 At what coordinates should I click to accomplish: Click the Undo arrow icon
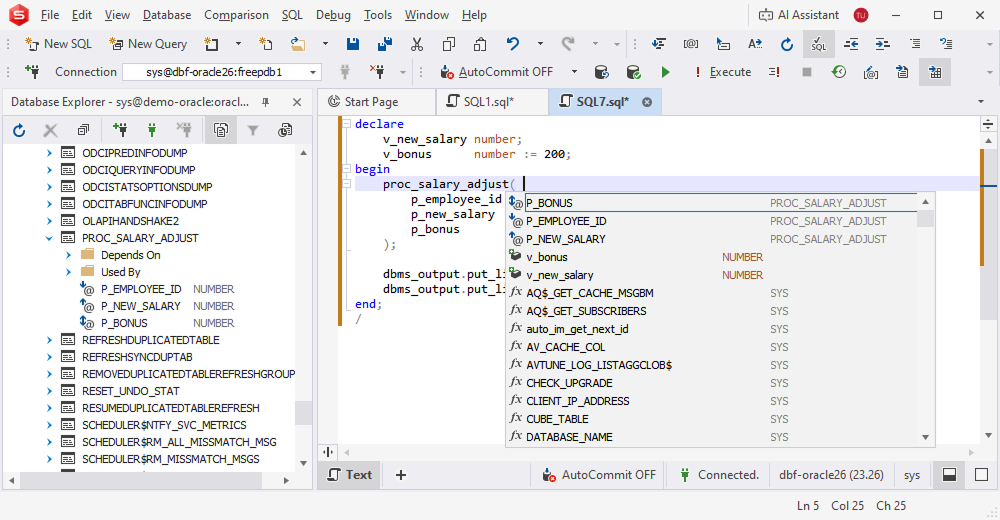(x=513, y=44)
